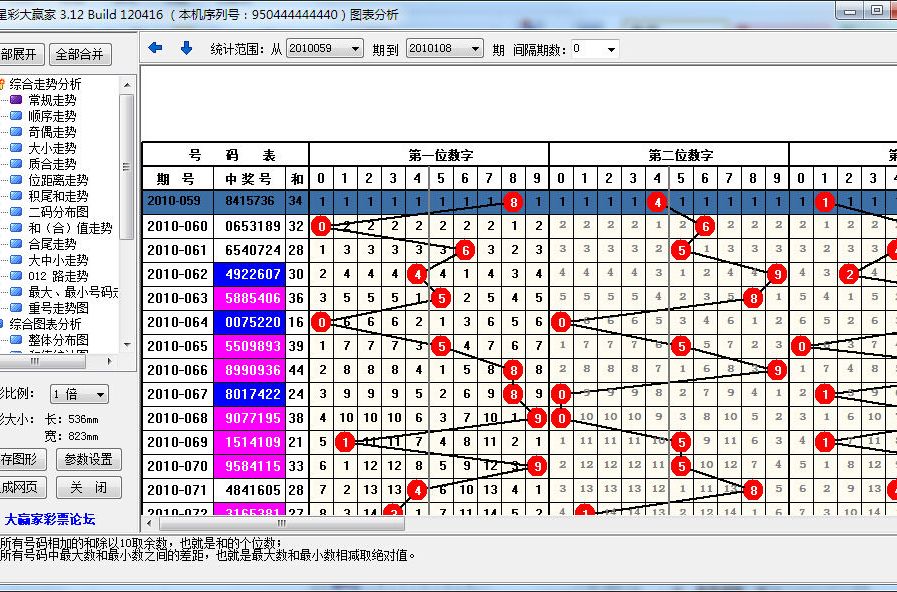Screen dimensions: 897x592
Task: Open the 012 路走势 tree item
Action: tap(58, 276)
